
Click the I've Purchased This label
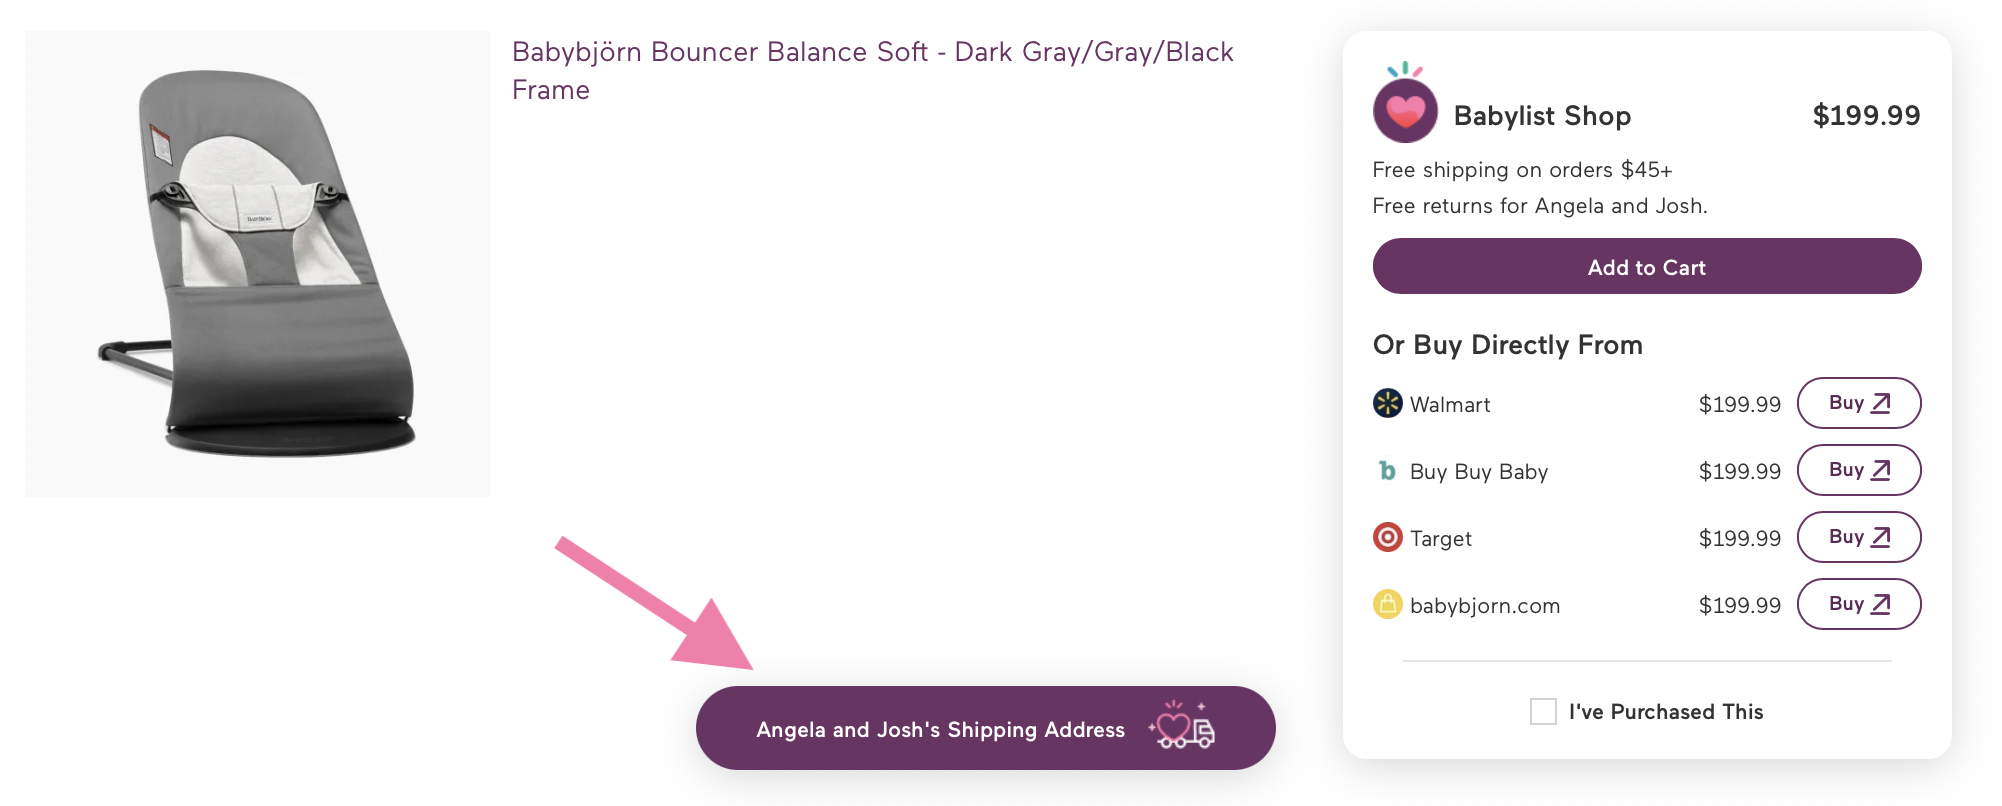[x=1665, y=712]
